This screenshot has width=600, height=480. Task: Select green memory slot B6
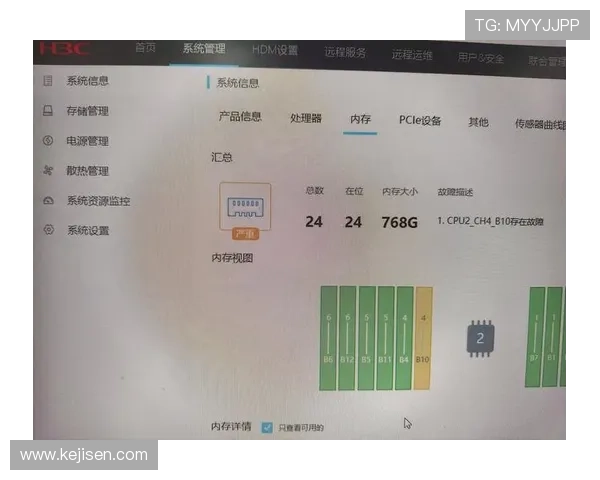(329, 338)
